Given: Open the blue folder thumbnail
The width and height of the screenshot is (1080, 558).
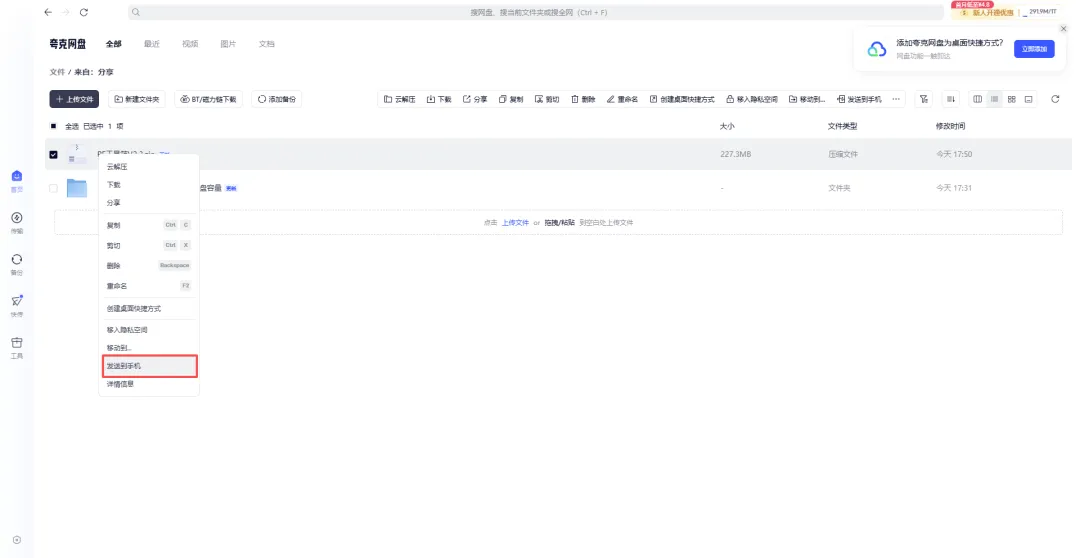Looking at the screenshot, I should pyautogui.click(x=76, y=188).
